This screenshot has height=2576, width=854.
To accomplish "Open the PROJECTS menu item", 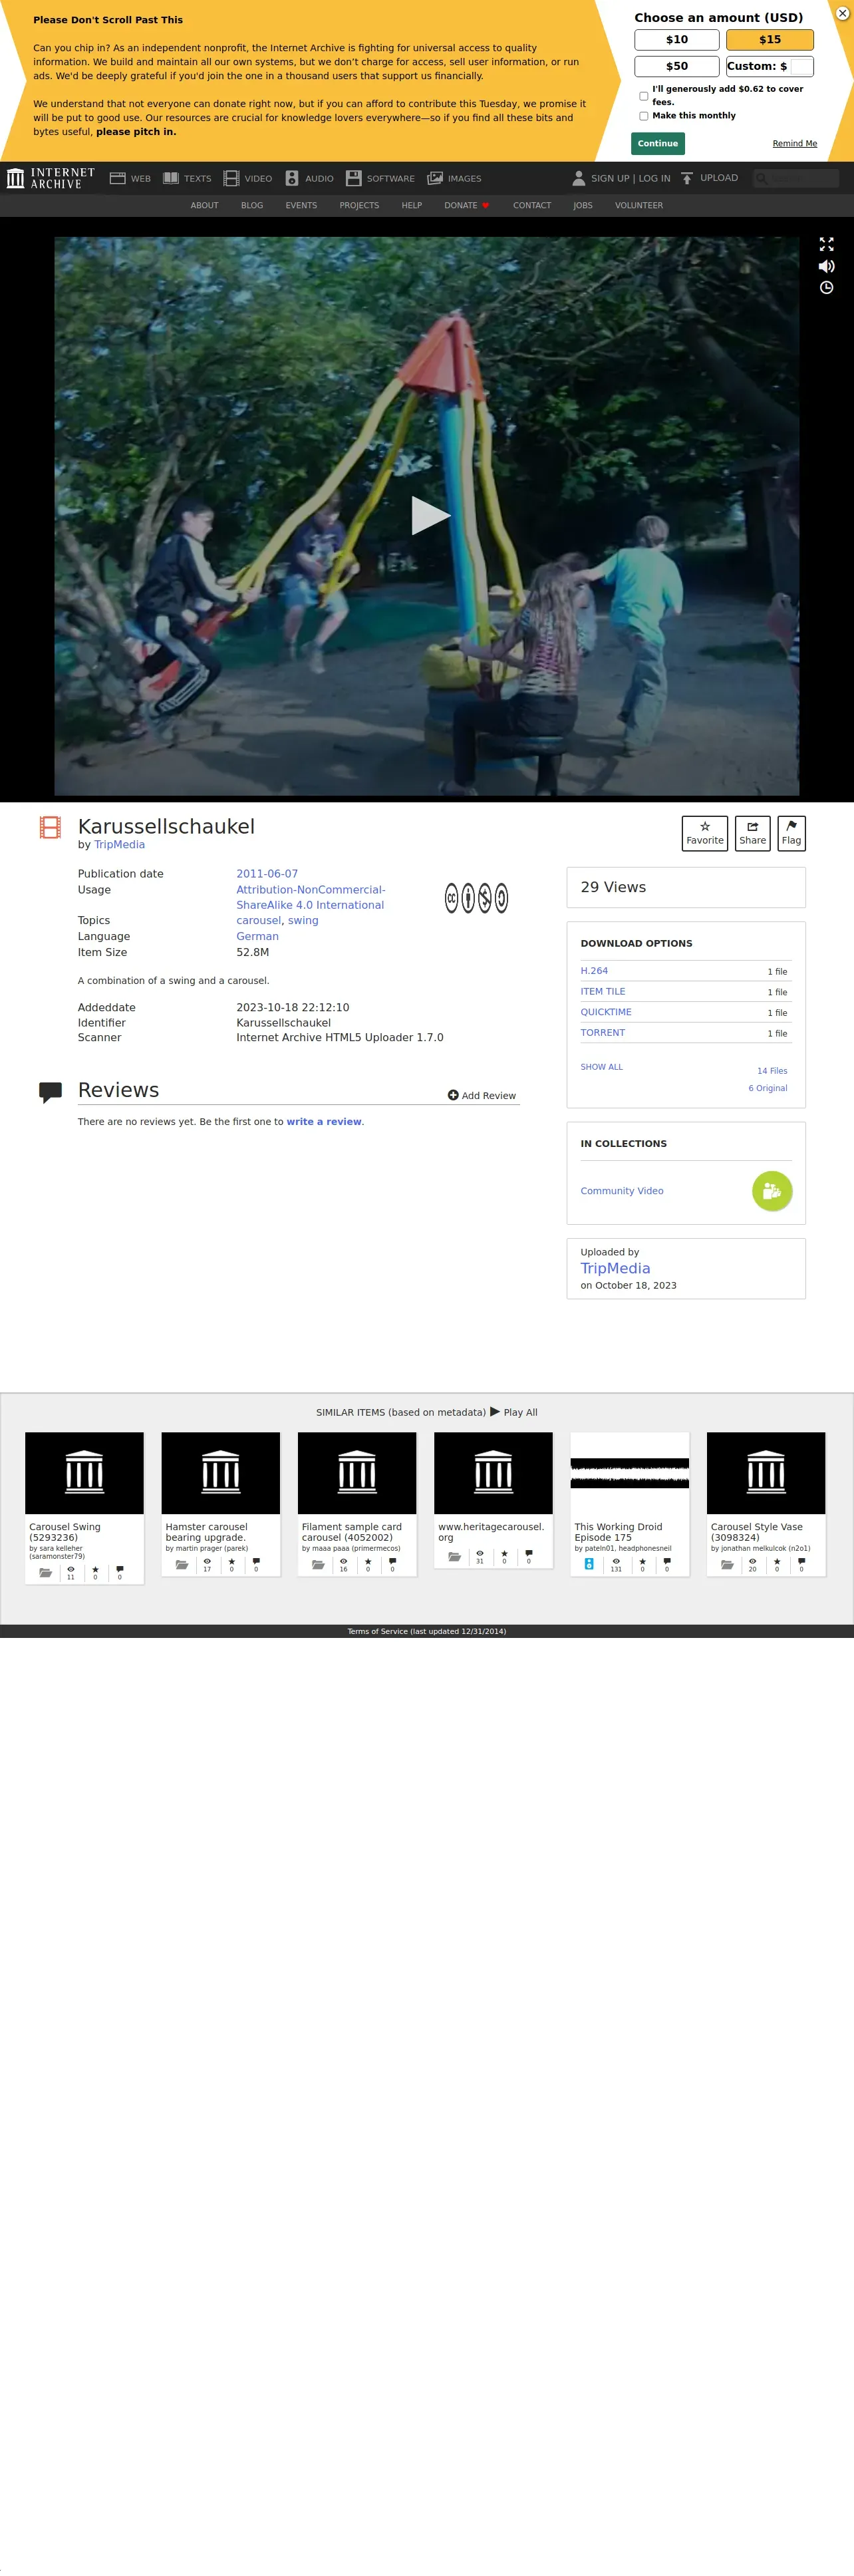I will click(359, 206).
